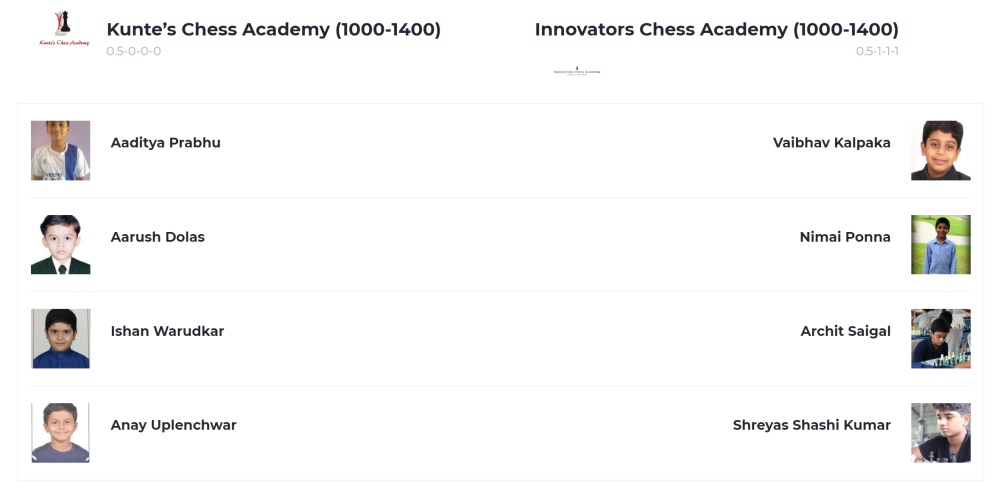Click the 0.5-1-1-1 score text
The image size is (1000, 489).
pos(877,51)
